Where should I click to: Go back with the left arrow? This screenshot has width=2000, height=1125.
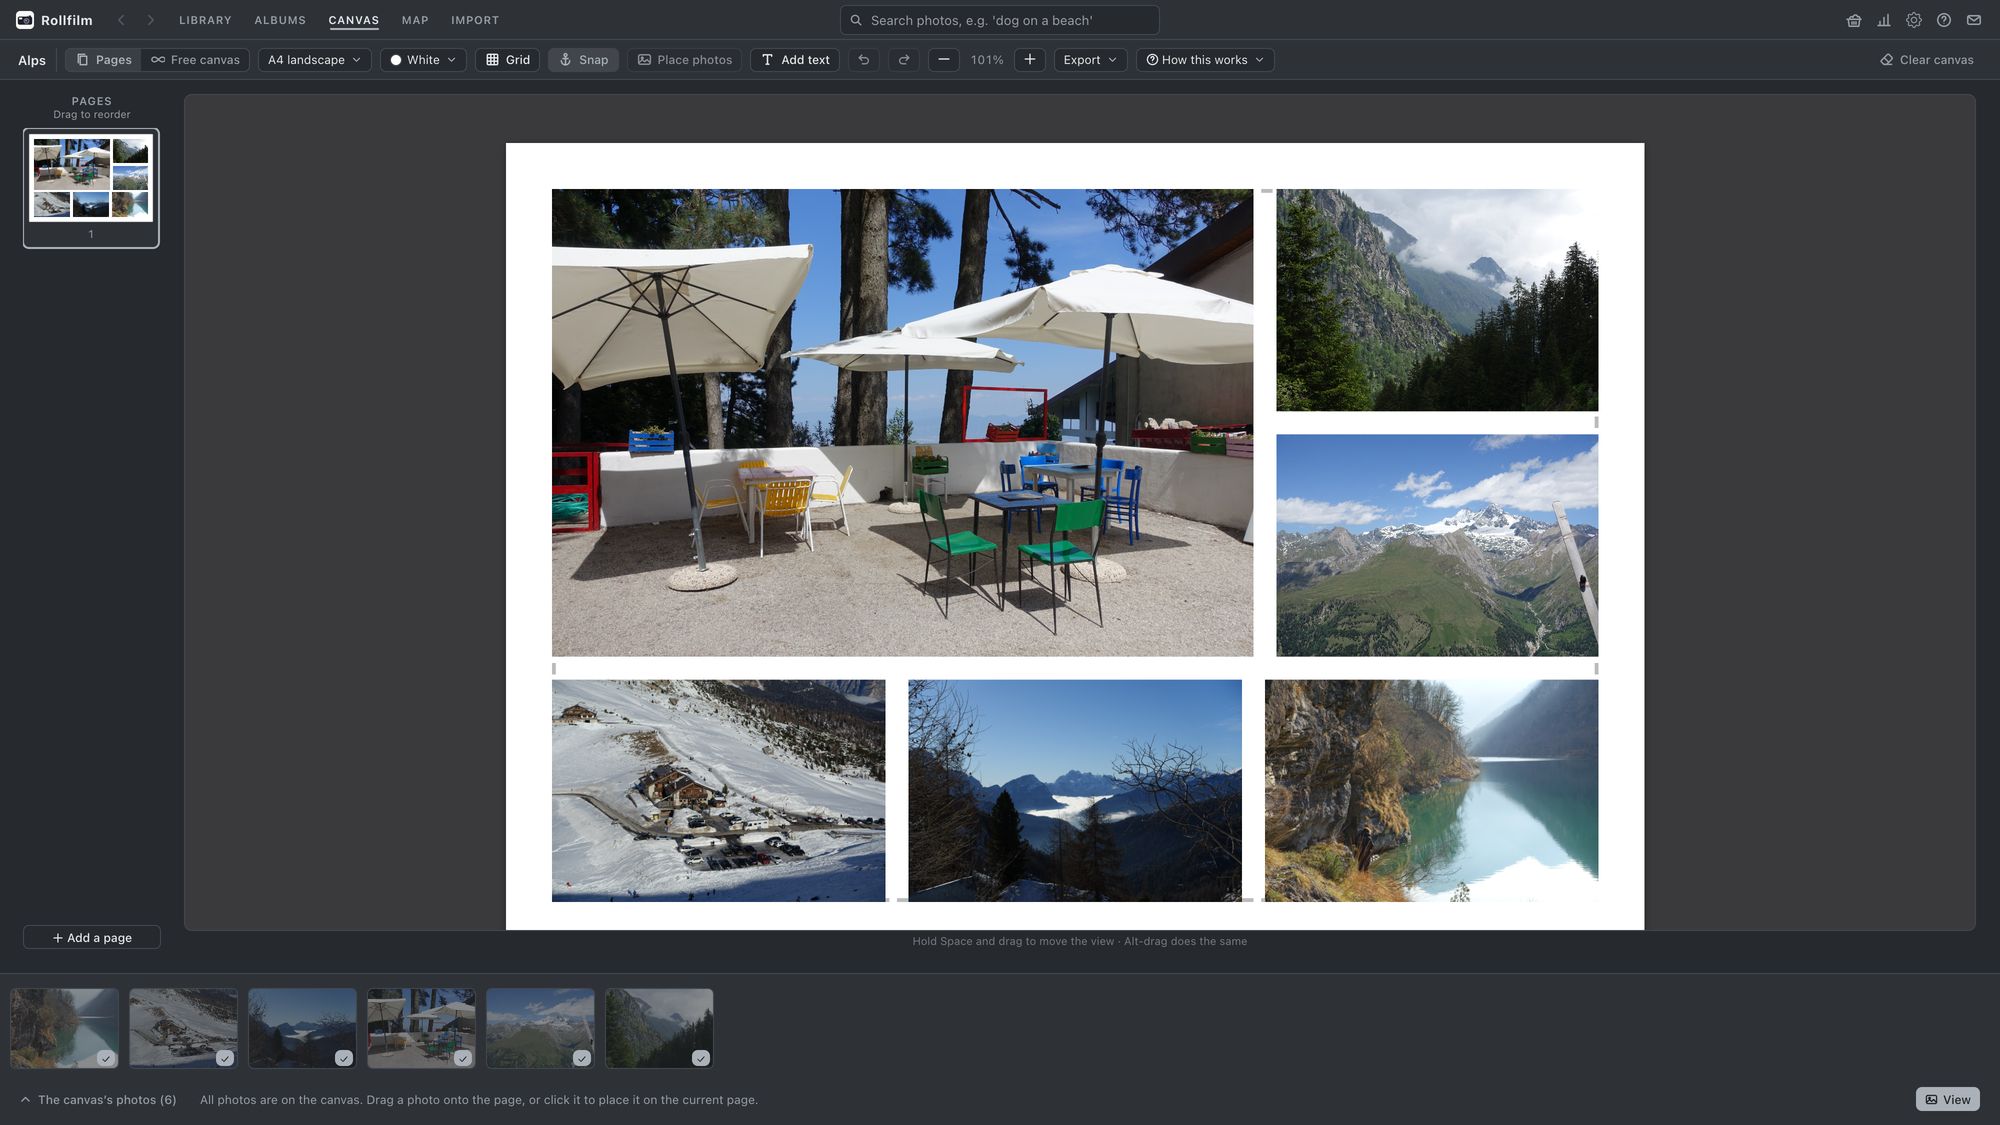(121, 20)
